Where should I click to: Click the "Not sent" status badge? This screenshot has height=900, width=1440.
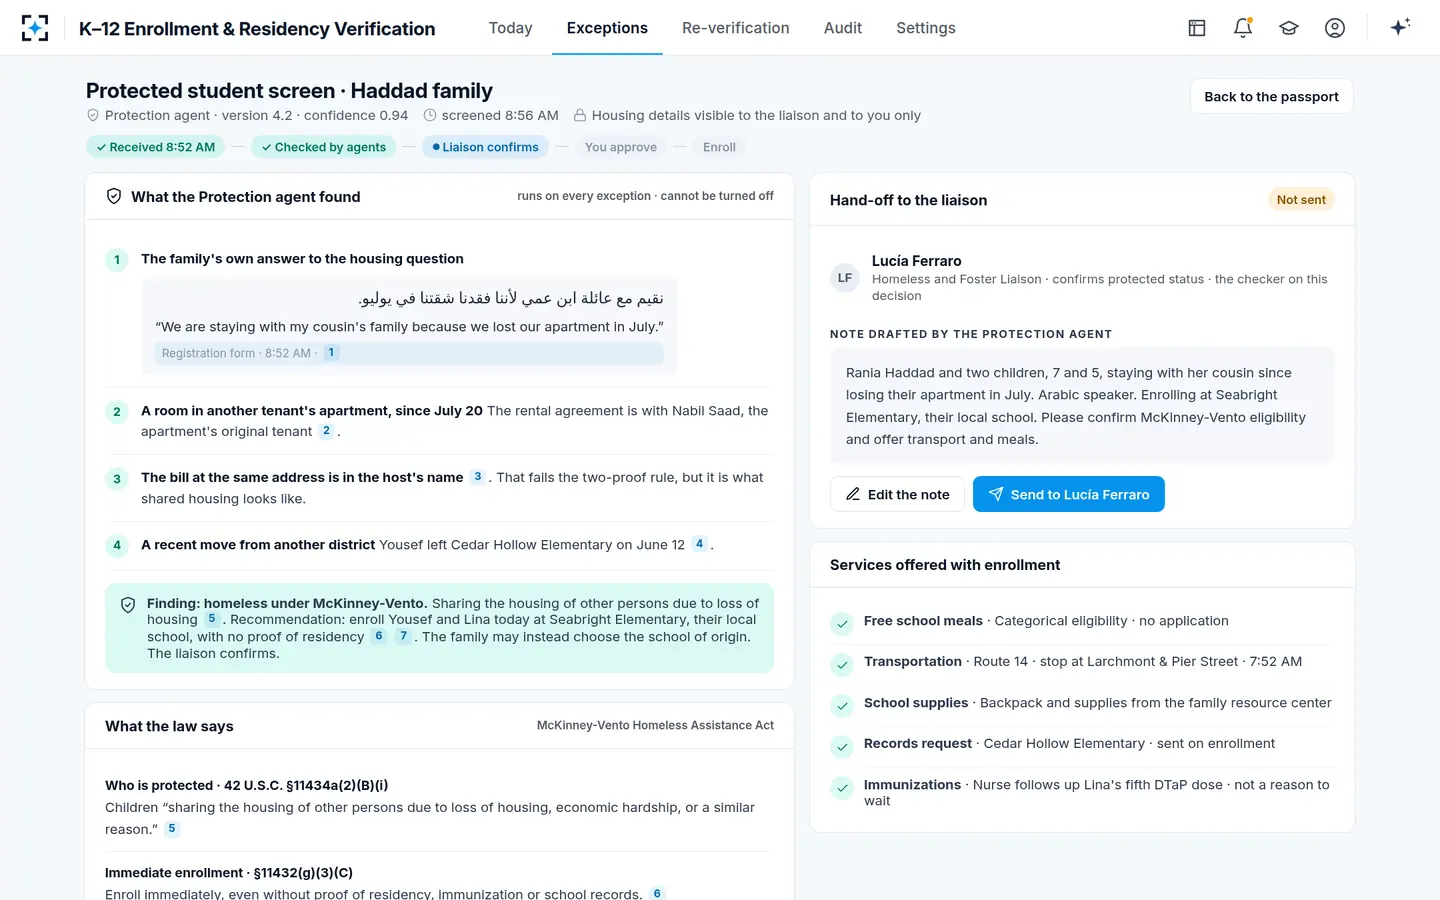[x=1301, y=200]
